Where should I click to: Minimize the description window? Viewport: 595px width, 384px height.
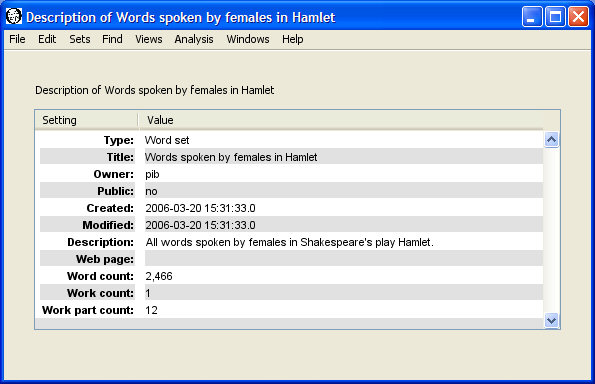(532, 17)
